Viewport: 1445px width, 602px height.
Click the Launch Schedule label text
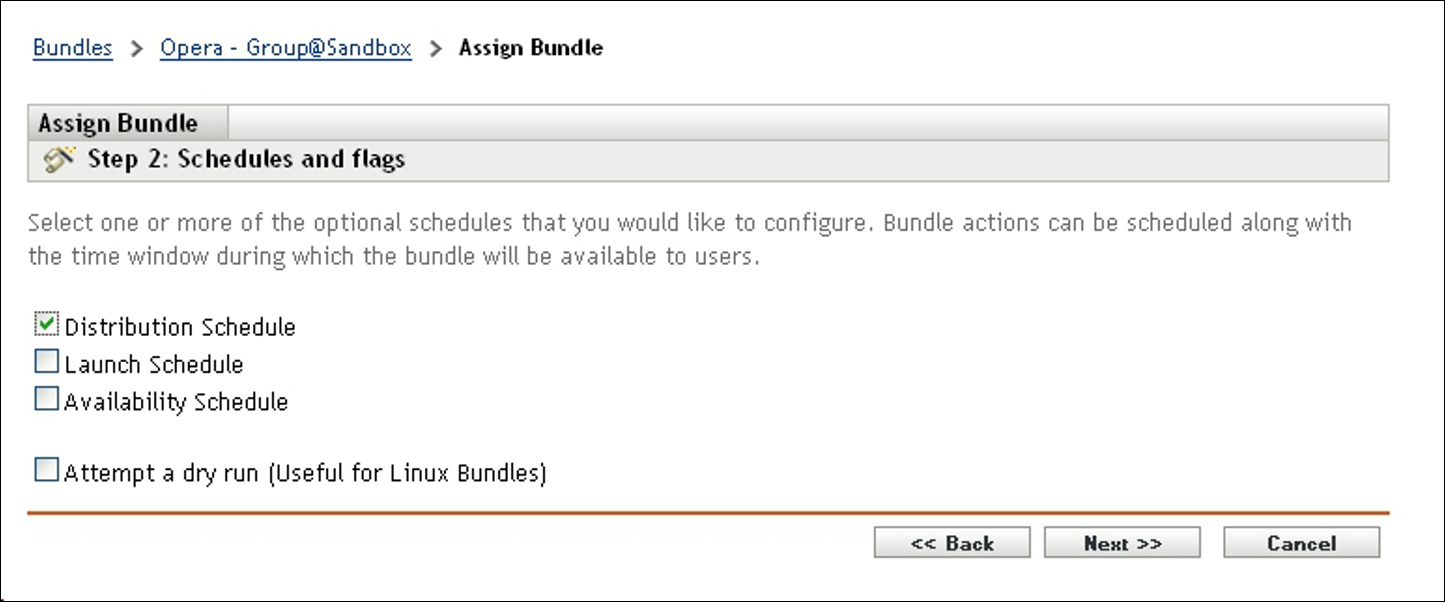click(154, 364)
